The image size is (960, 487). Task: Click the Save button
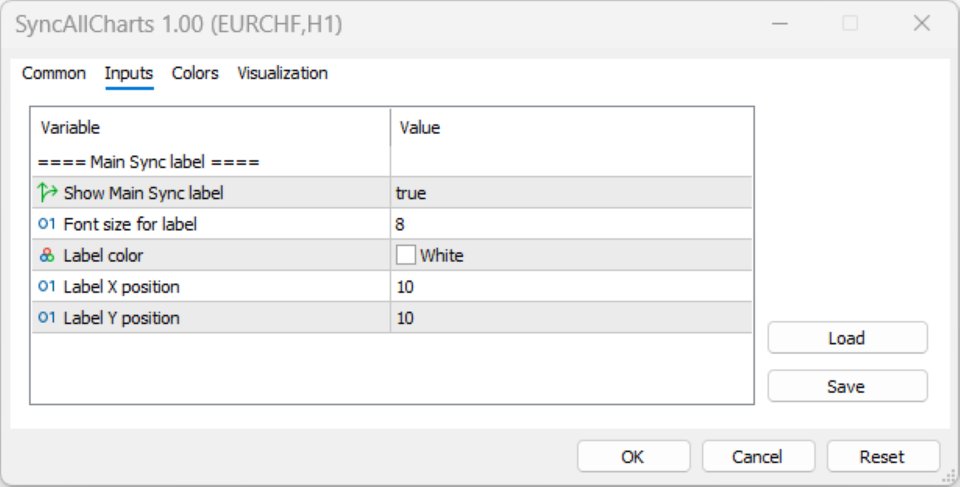(847, 387)
